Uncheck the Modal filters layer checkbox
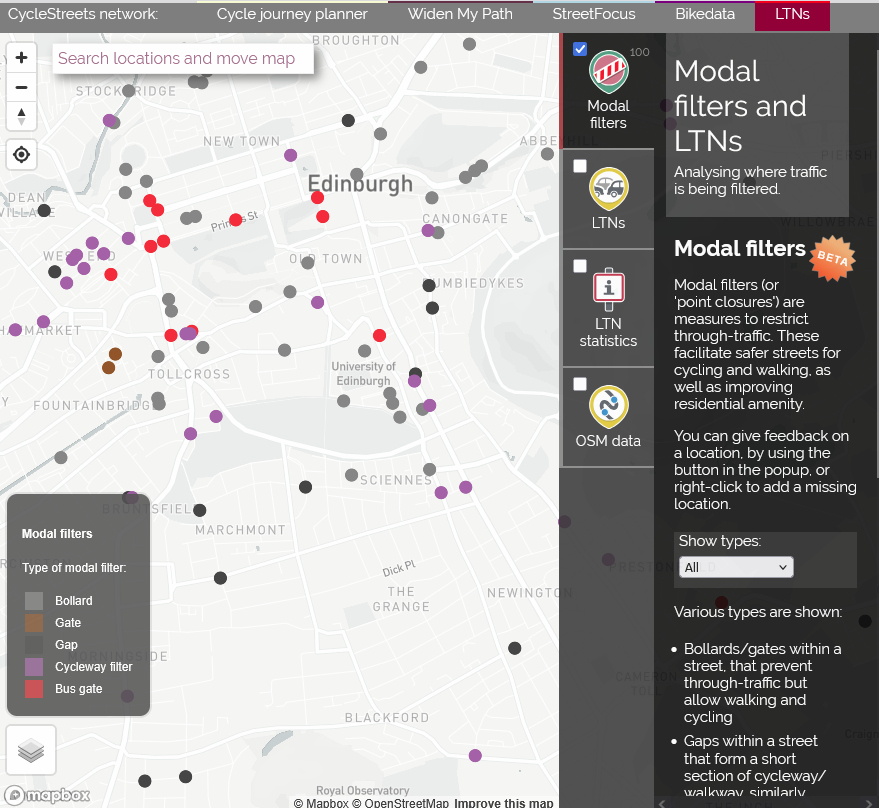Screen dimensions: 879x808 tap(580, 49)
